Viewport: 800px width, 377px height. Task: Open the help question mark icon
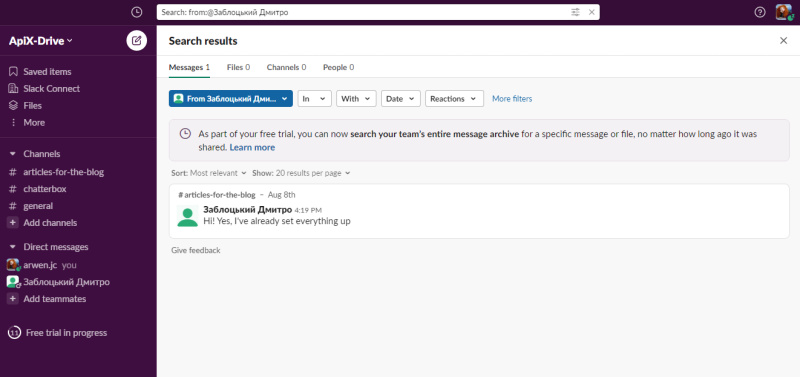click(x=760, y=12)
